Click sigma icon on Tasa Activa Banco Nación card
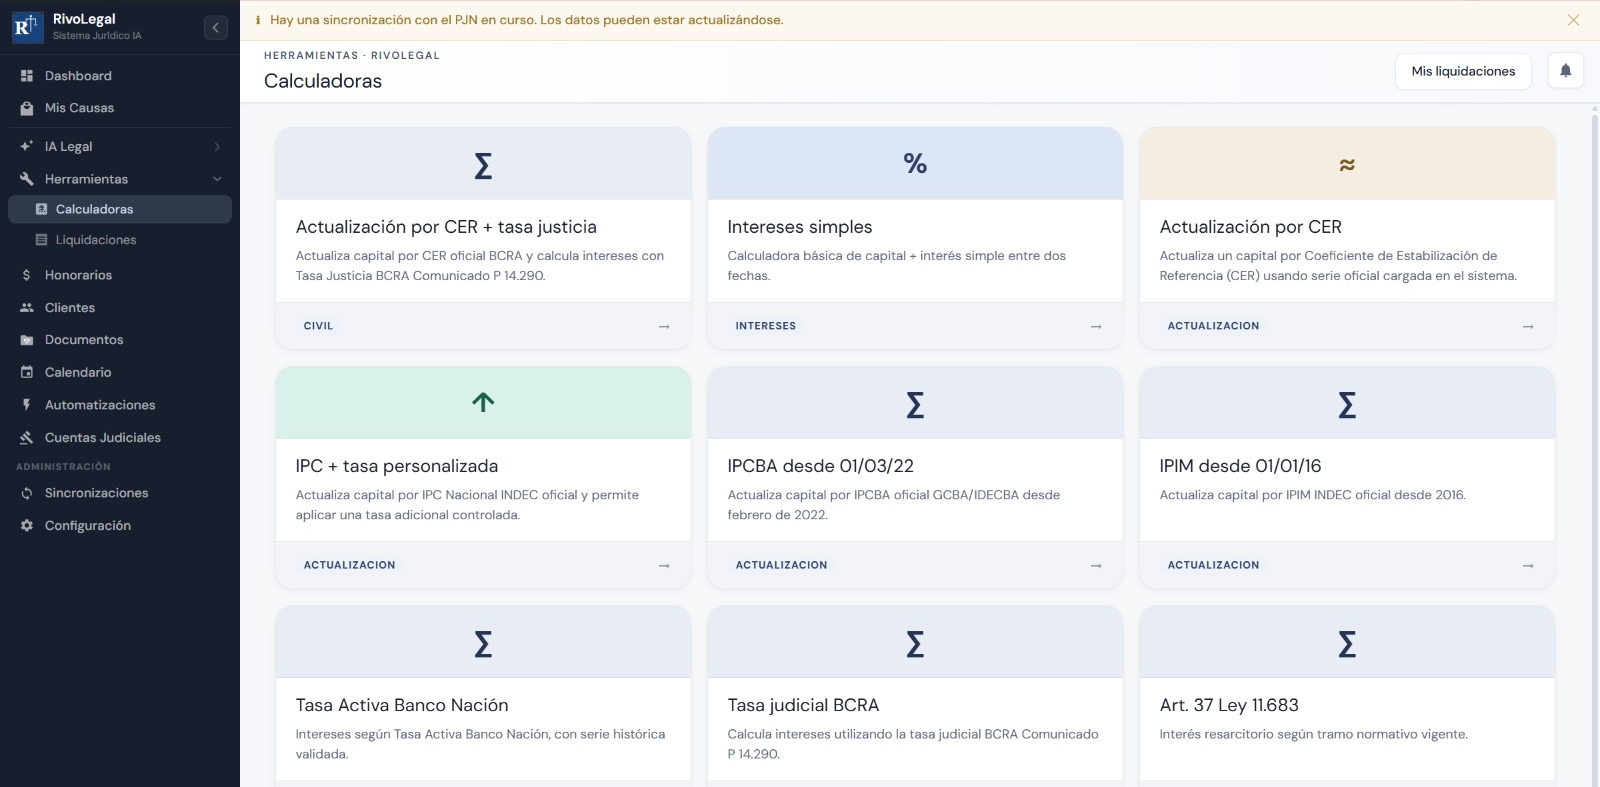Screen dimensions: 1600x787 483,643
